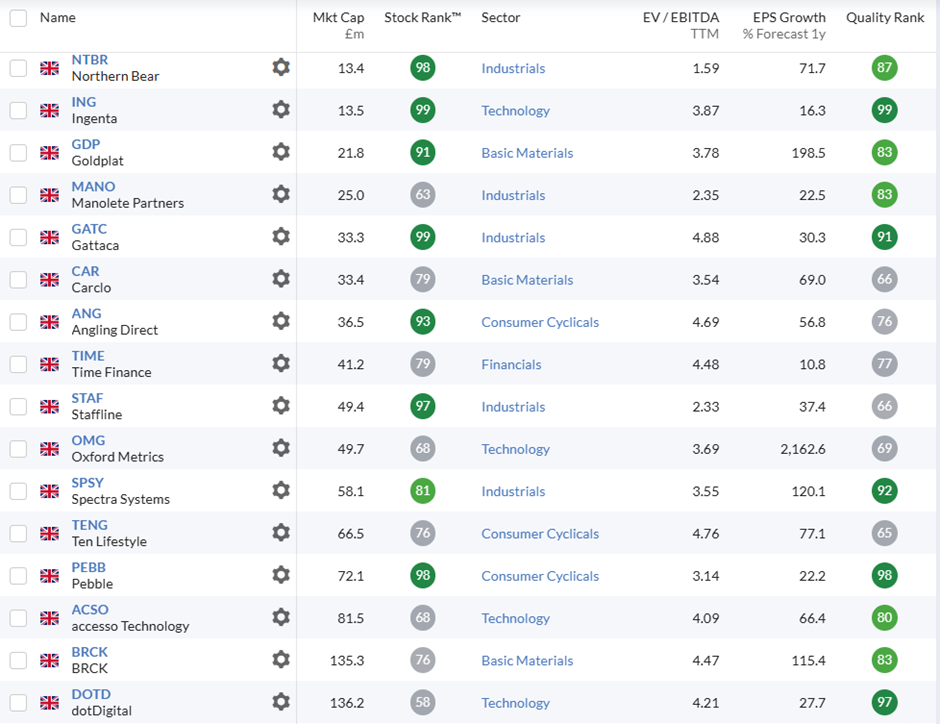Click the Quality Rank column header
940x724 pixels.
(x=885, y=17)
